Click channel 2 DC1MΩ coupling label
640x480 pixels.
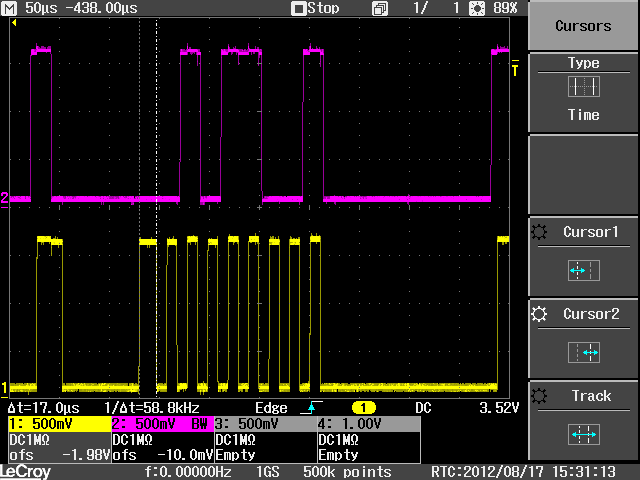point(132,440)
